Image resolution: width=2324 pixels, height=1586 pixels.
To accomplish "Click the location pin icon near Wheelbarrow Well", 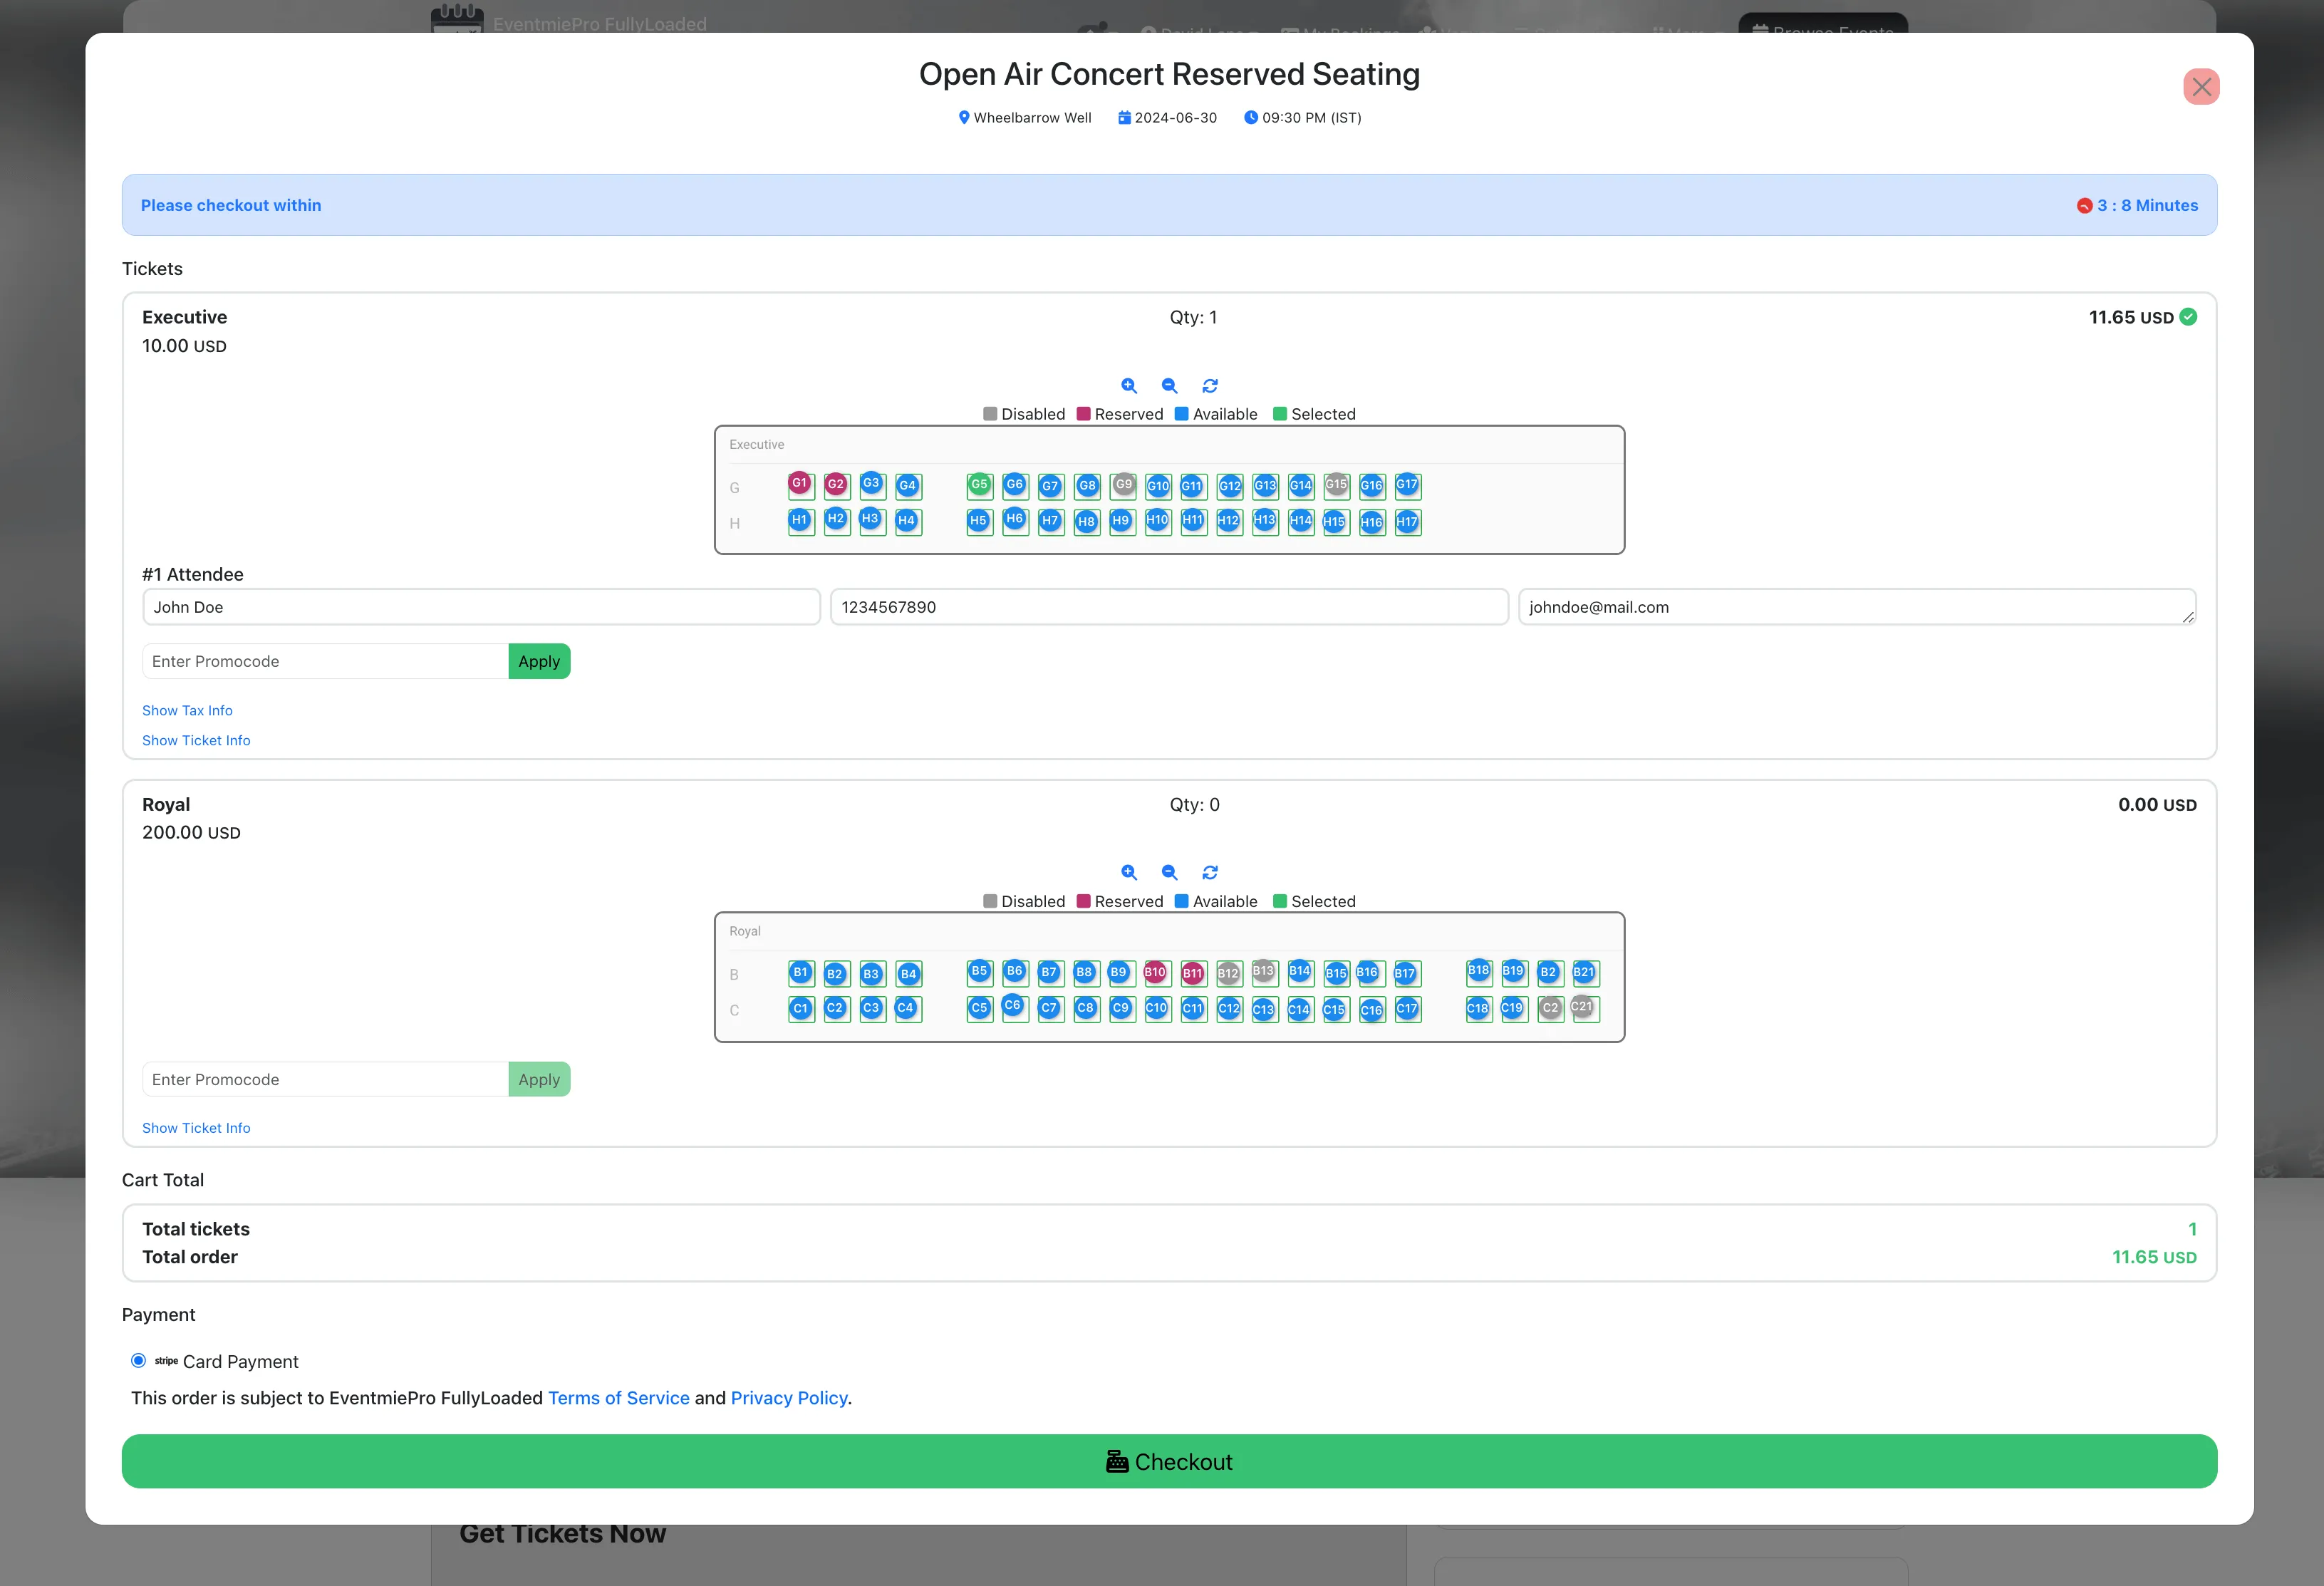I will 964,117.
